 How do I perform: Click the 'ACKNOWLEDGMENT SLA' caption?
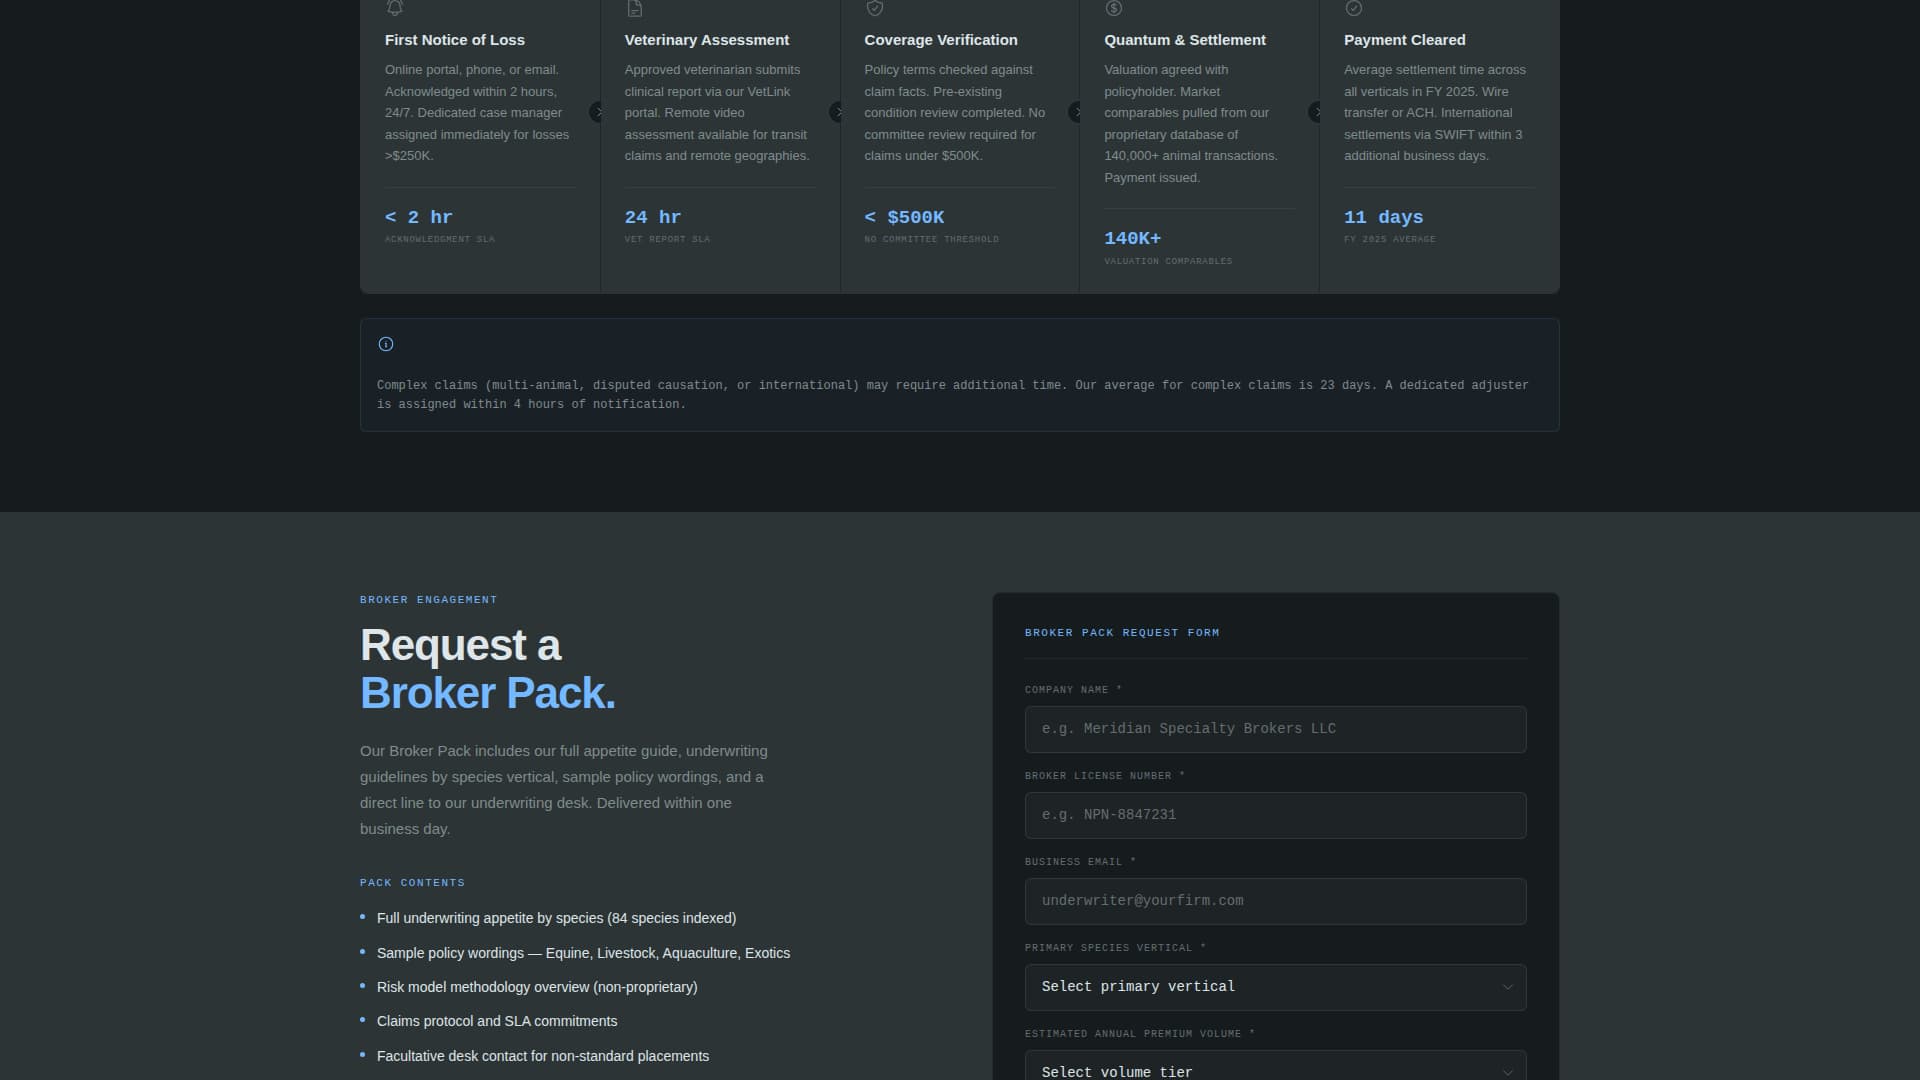(440, 239)
